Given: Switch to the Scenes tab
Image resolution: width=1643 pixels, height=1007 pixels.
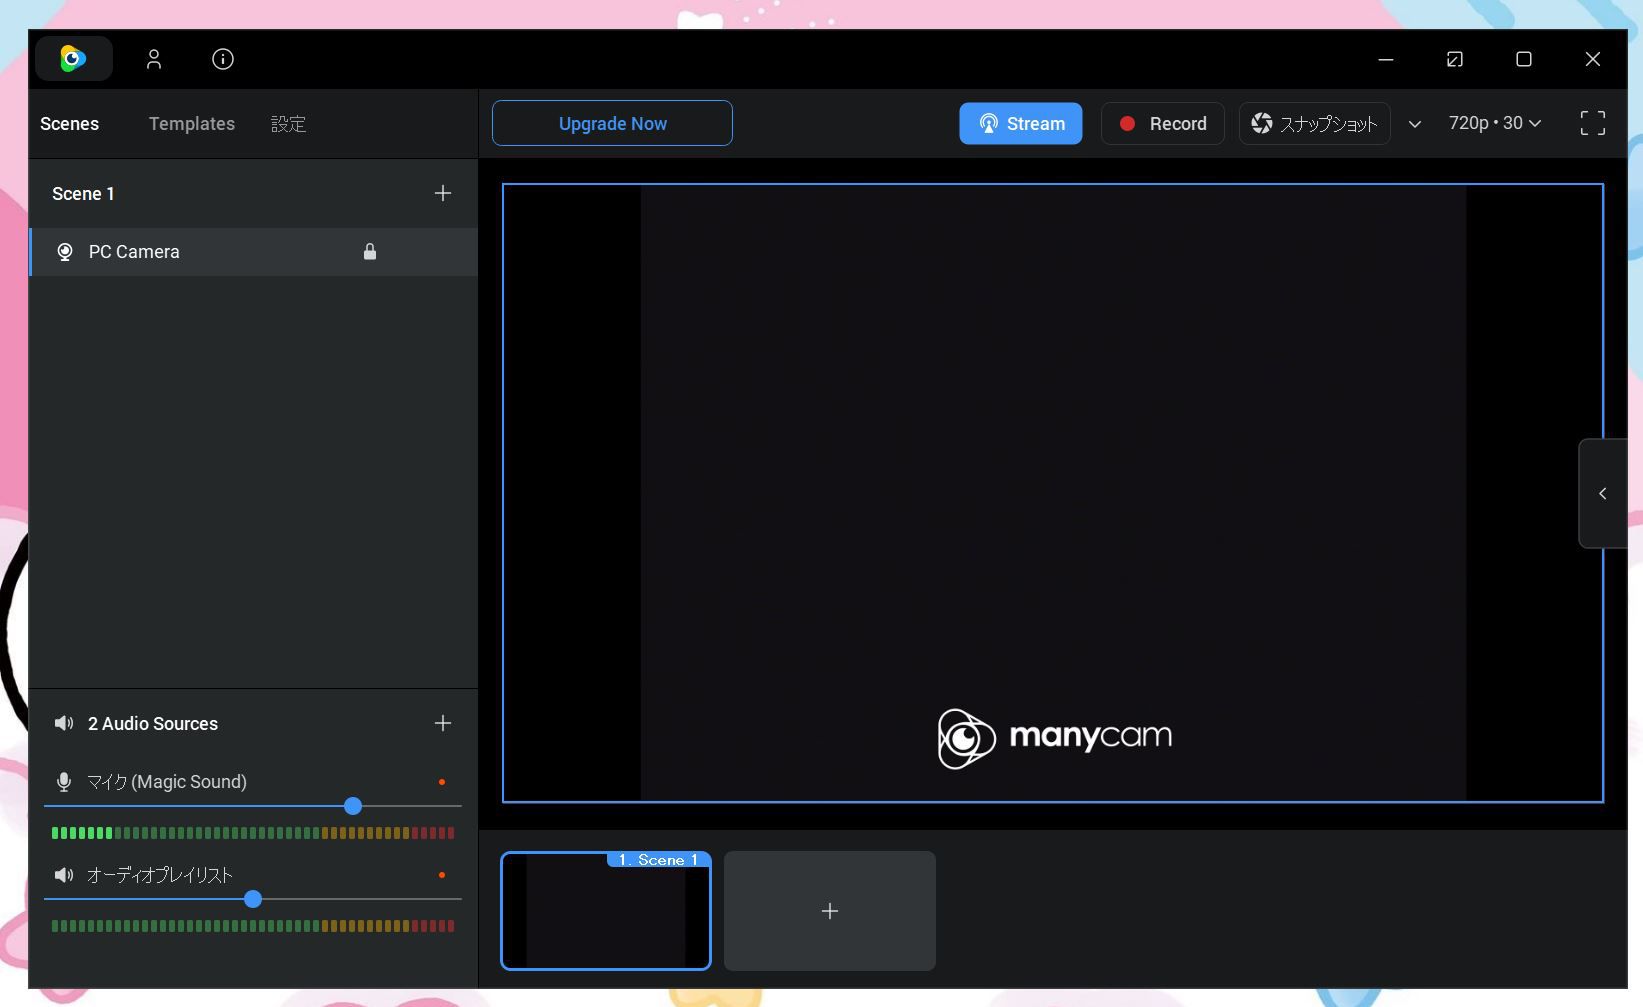Looking at the screenshot, I should [x=69, y=124].
